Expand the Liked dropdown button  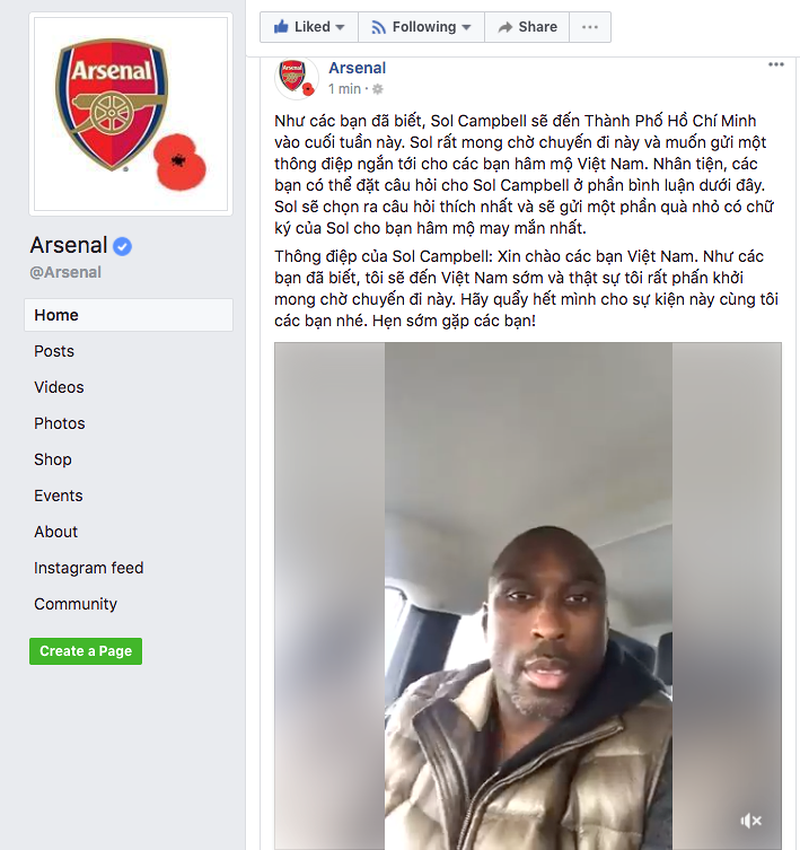pos(309,27)
